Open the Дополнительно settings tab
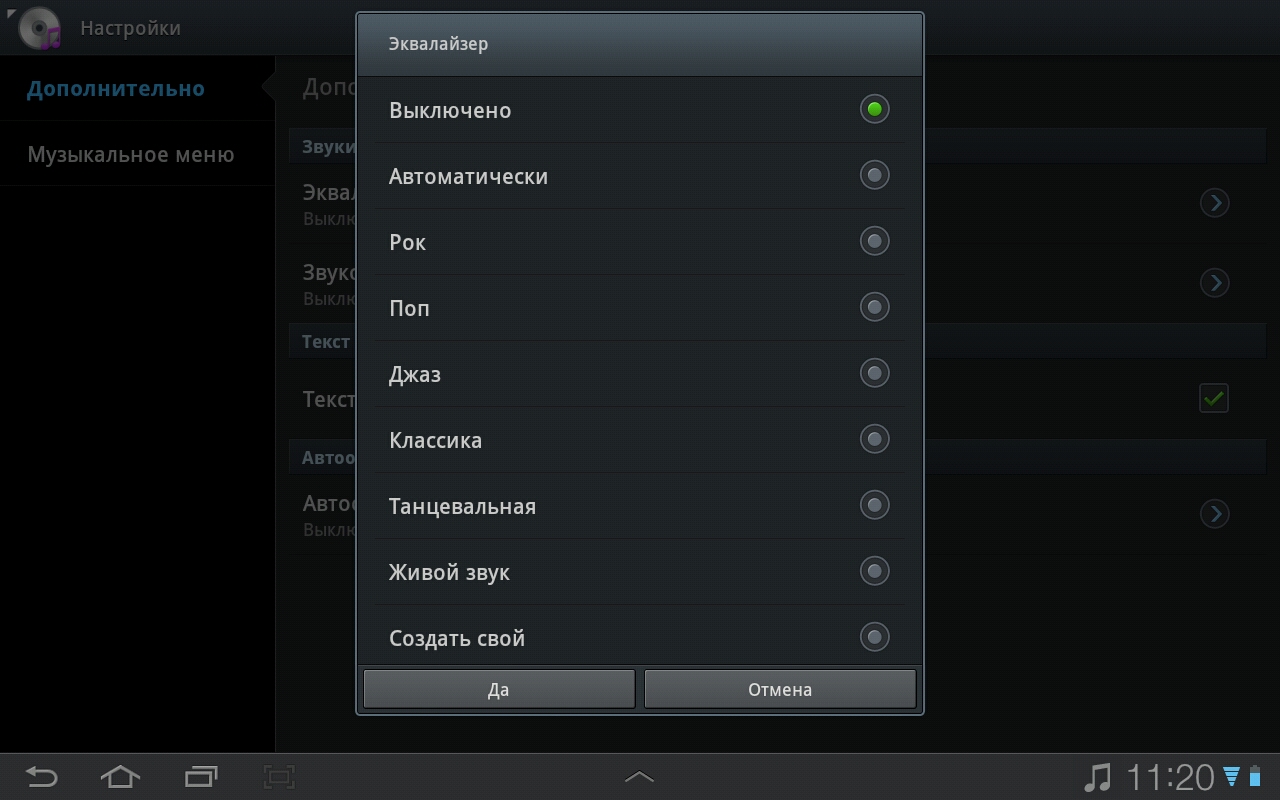 point(116,89)
